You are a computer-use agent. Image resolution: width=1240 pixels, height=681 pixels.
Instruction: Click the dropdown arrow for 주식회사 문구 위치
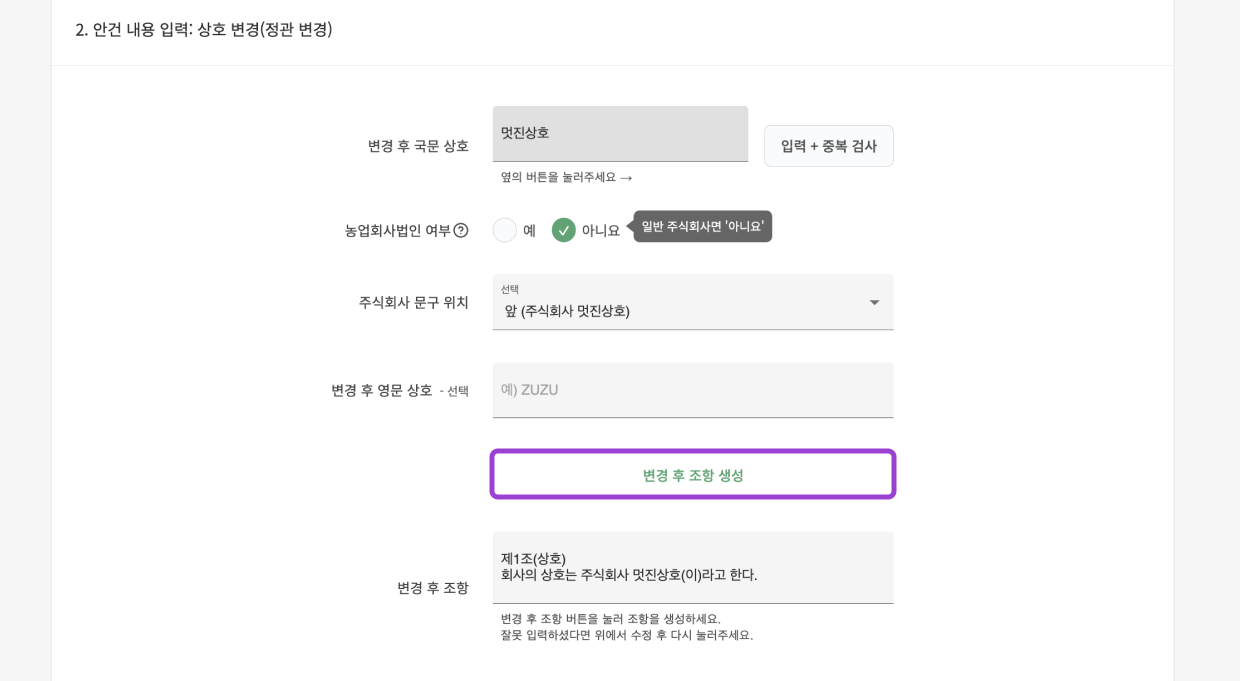click(x=874, y=302)
